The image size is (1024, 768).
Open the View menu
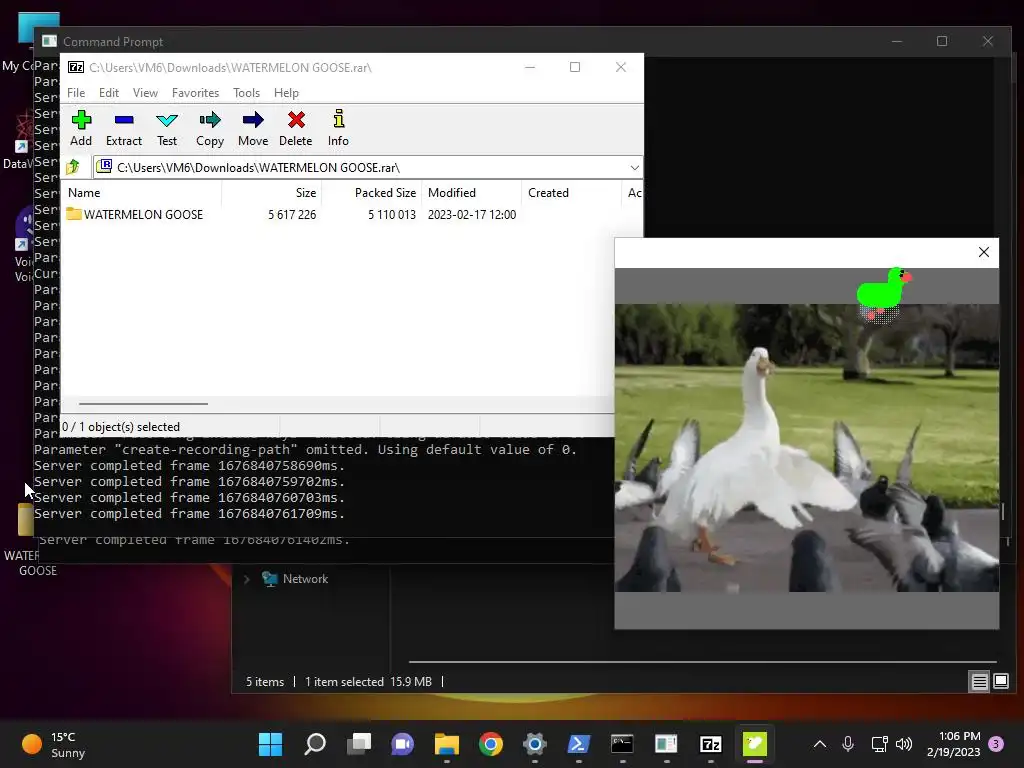point(145,93)
